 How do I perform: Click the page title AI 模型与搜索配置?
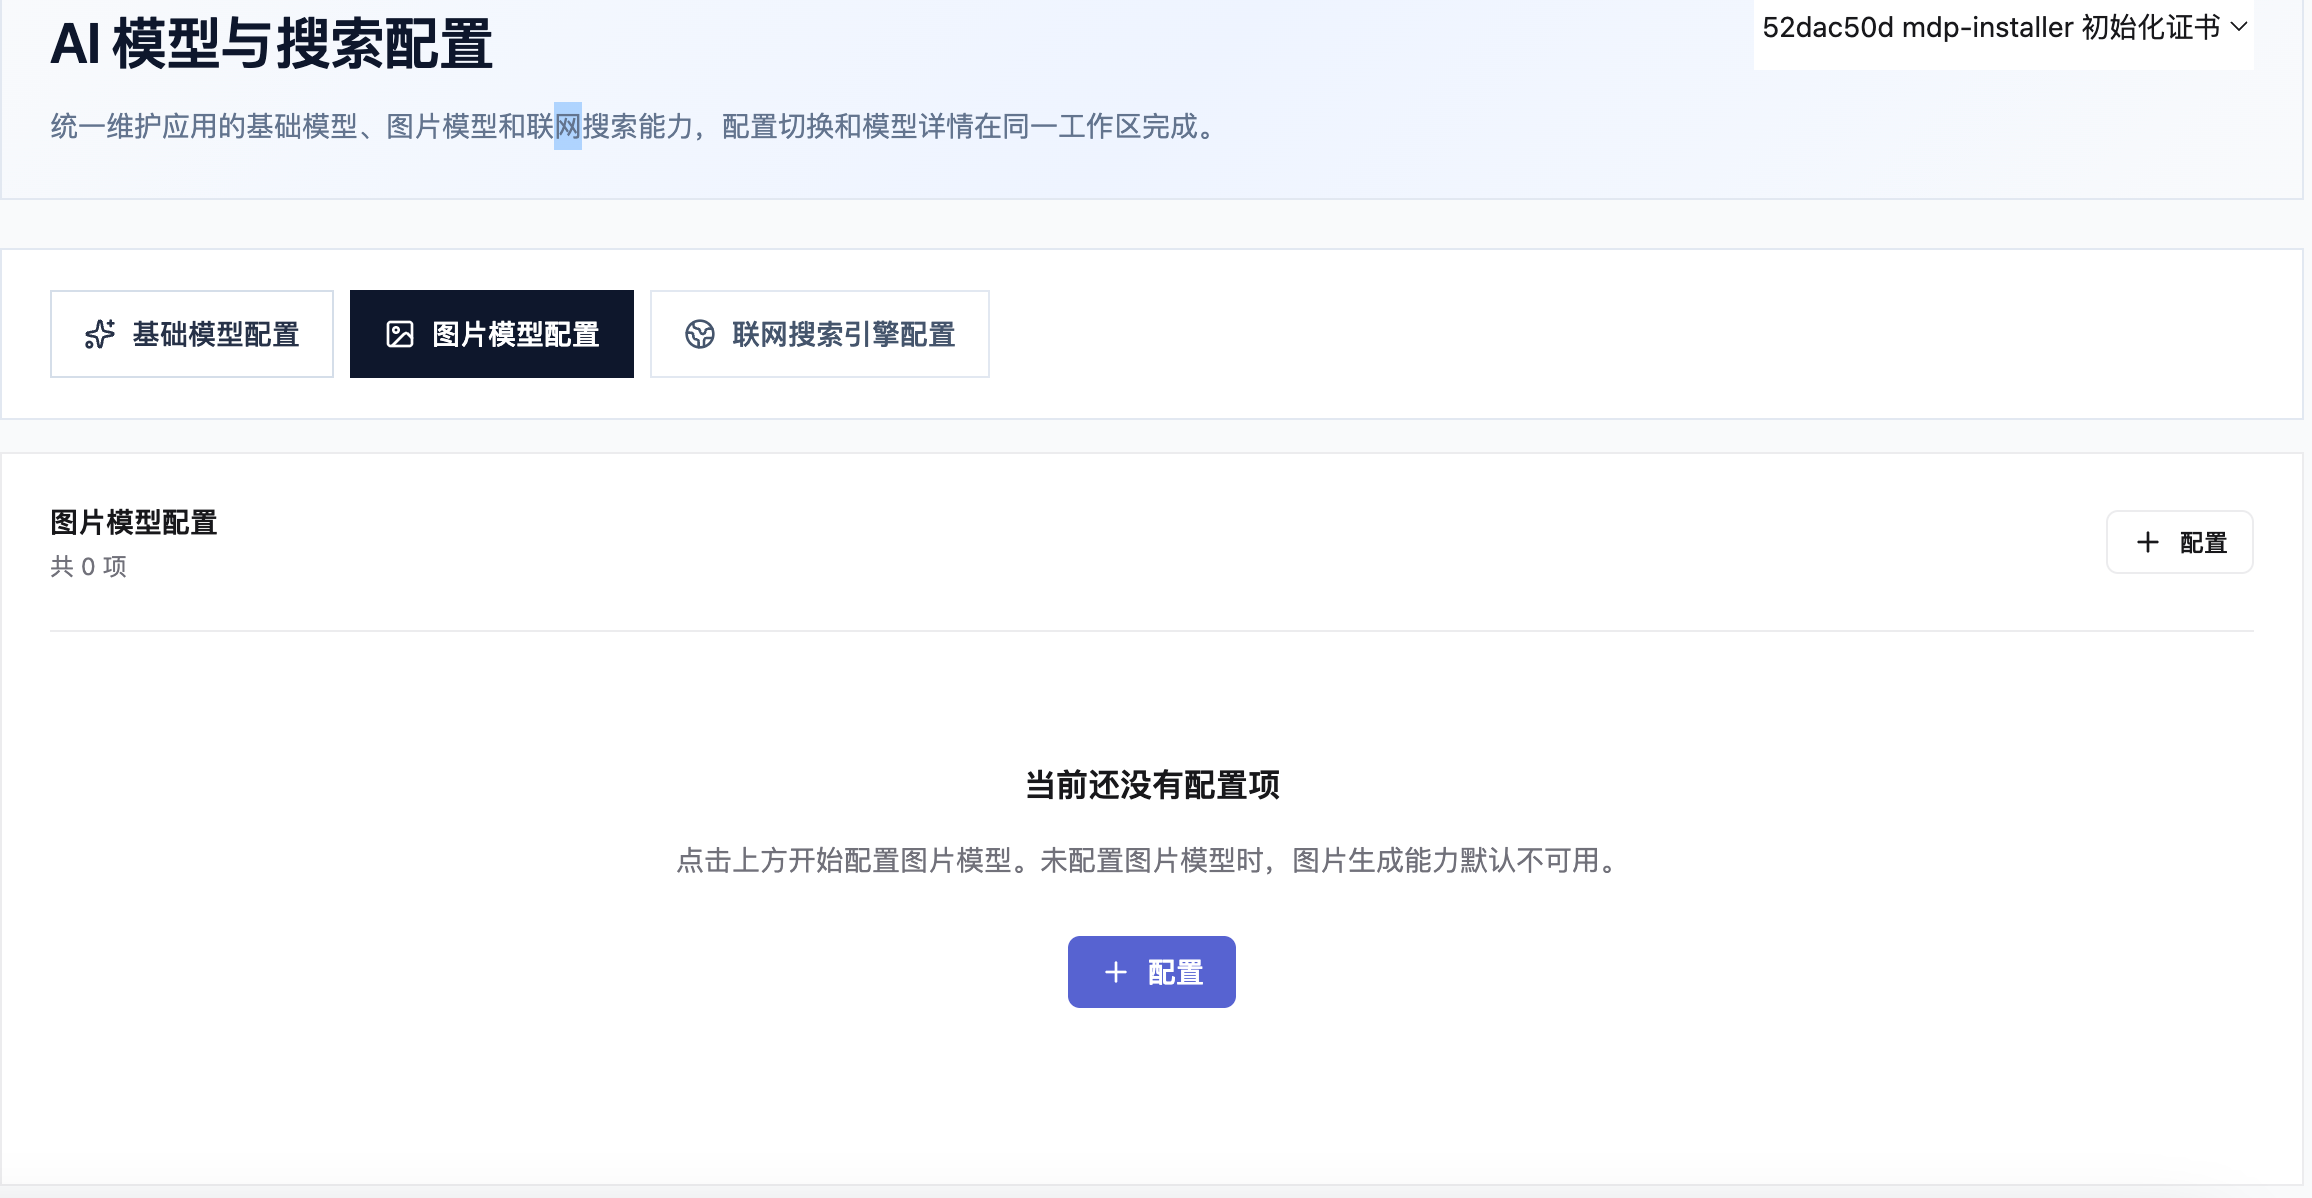(271, 44)
